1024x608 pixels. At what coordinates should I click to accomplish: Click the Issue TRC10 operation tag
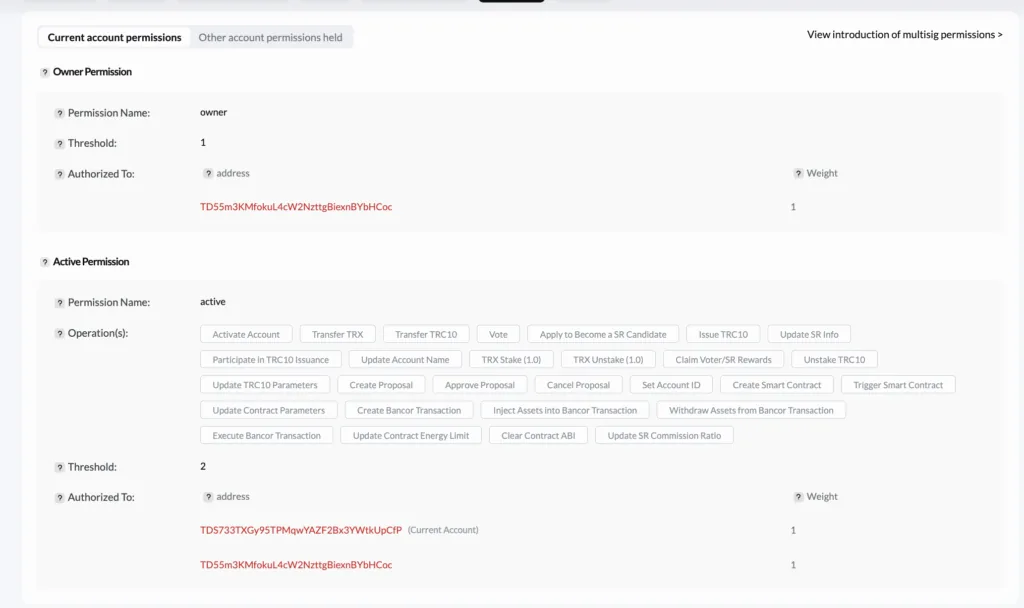pos(723,334)
